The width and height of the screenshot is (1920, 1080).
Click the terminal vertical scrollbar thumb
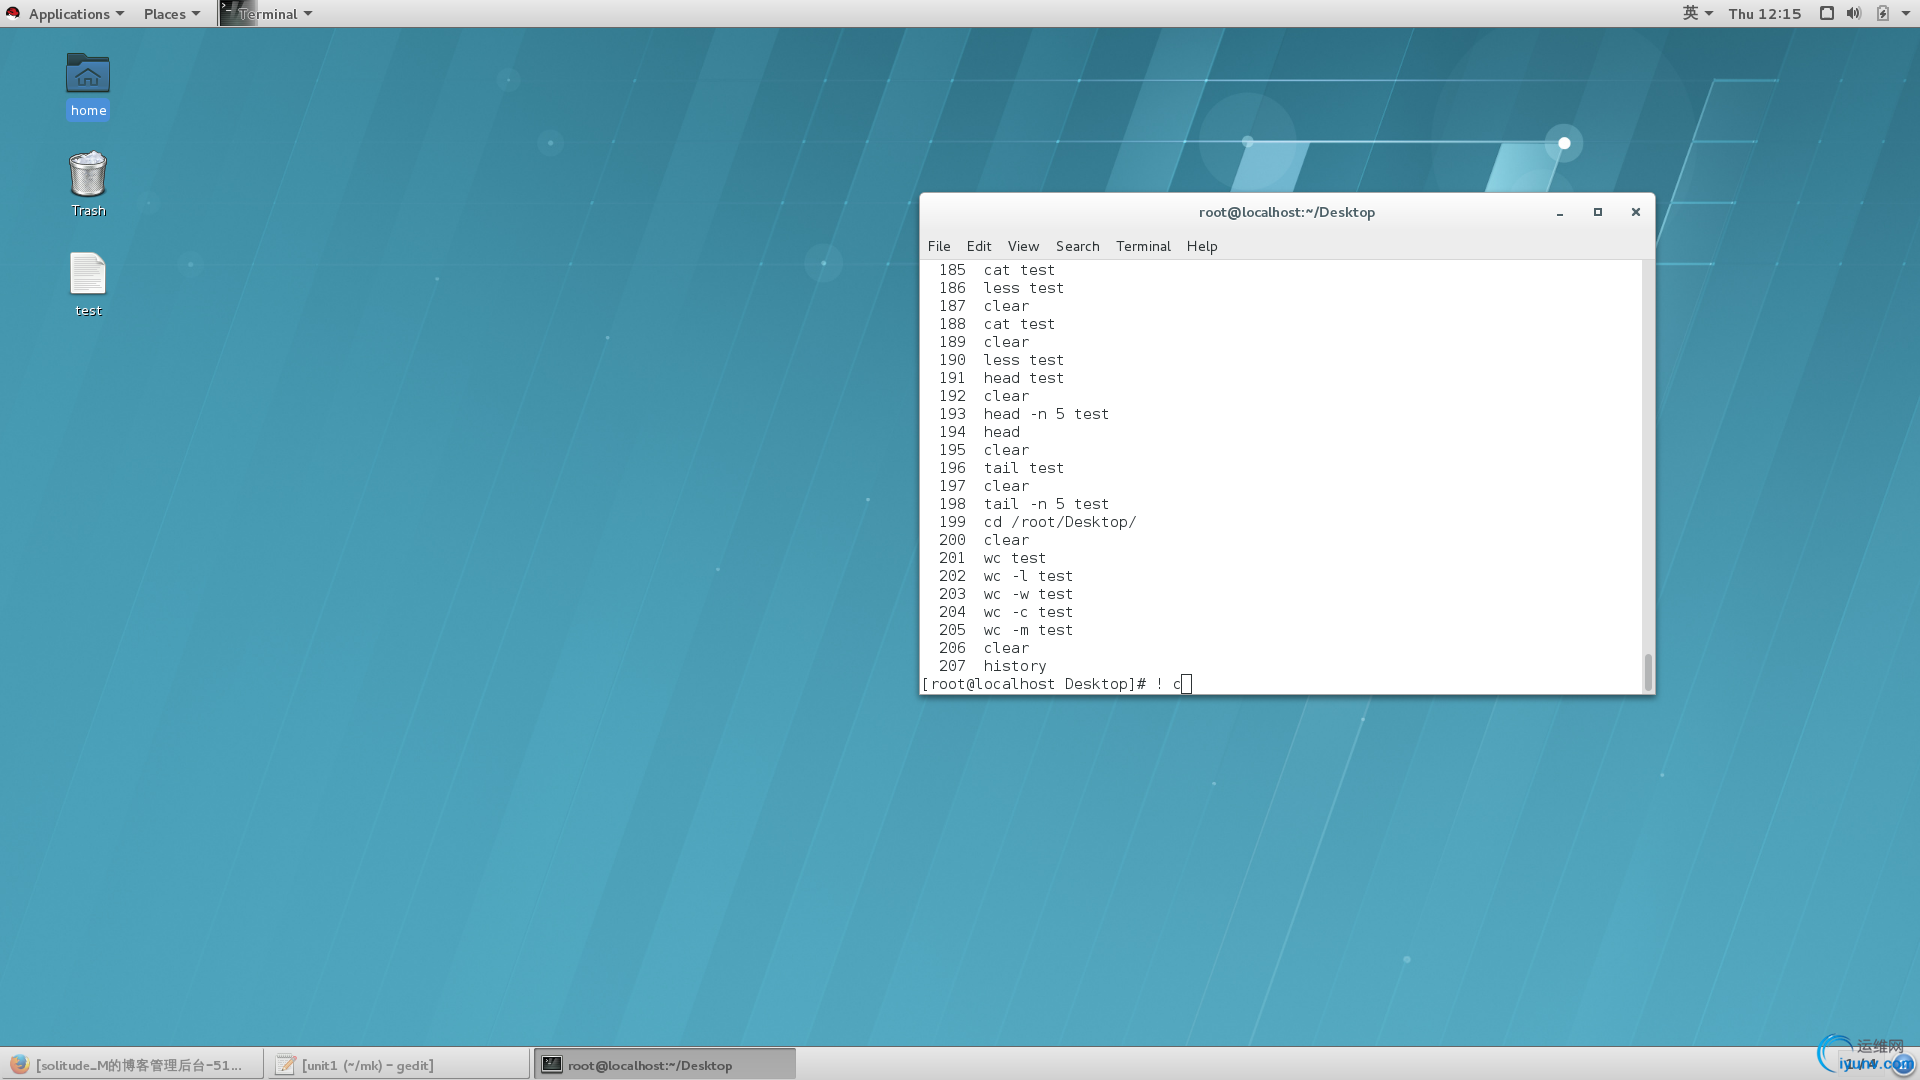[1648, 671]
